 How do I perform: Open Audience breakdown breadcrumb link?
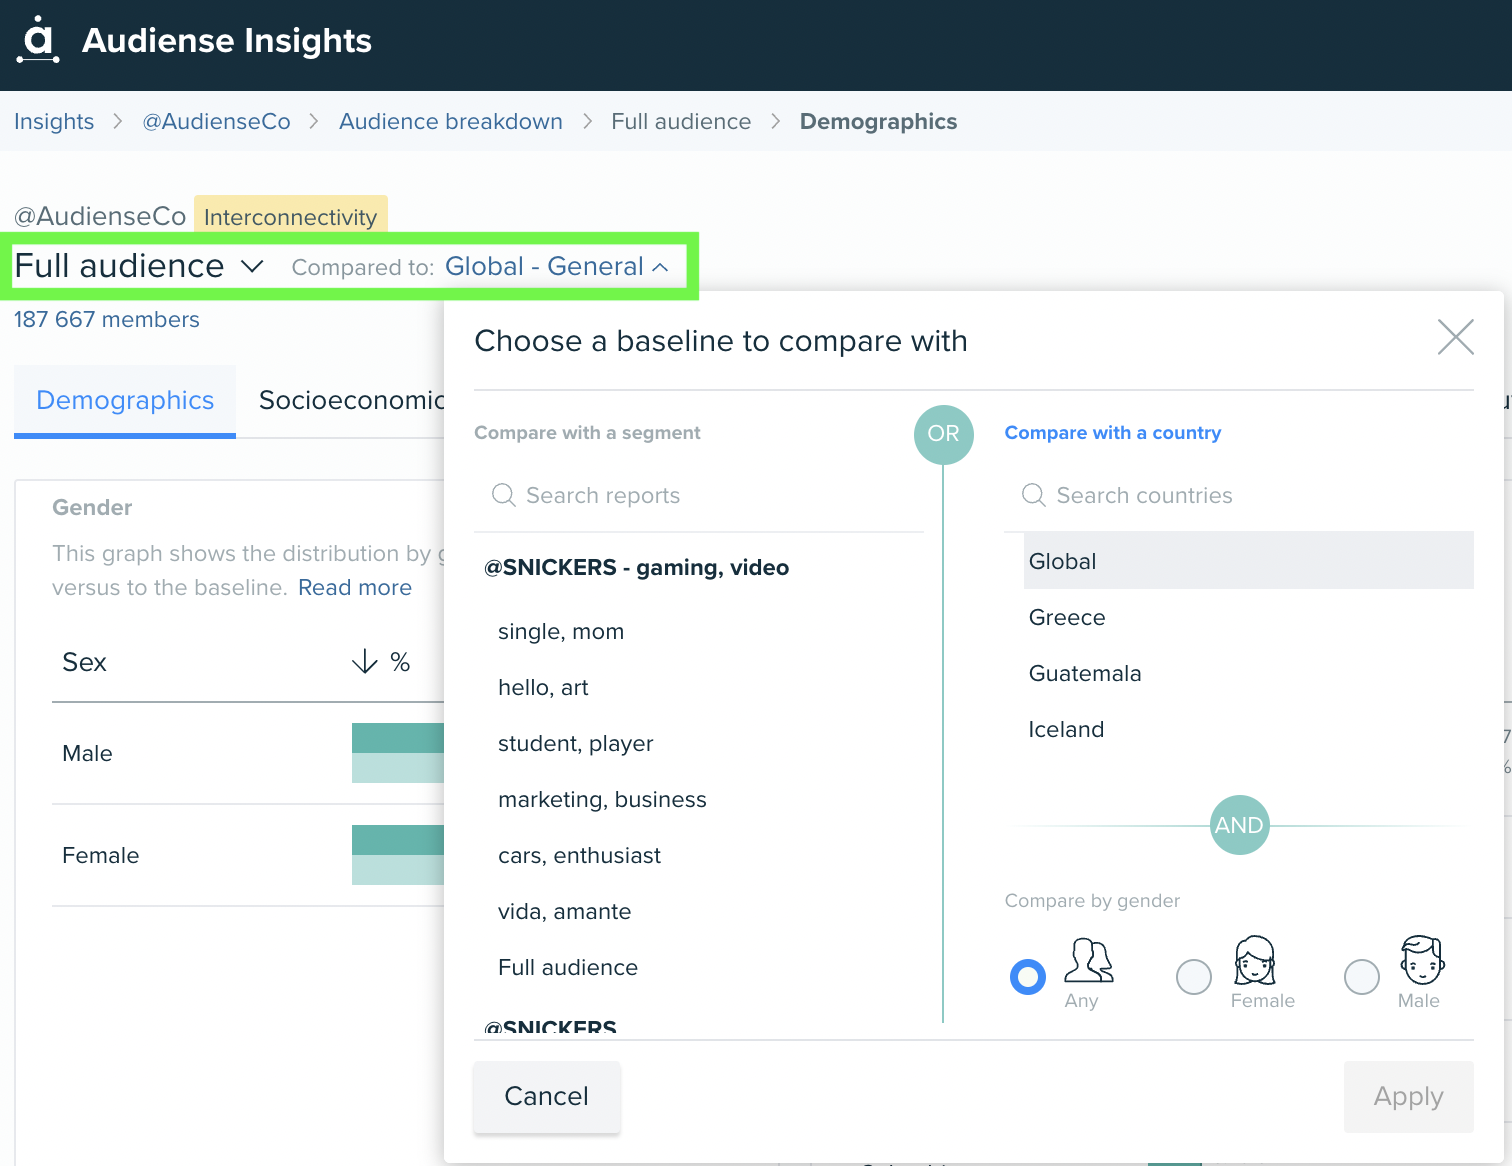(451, 121)
